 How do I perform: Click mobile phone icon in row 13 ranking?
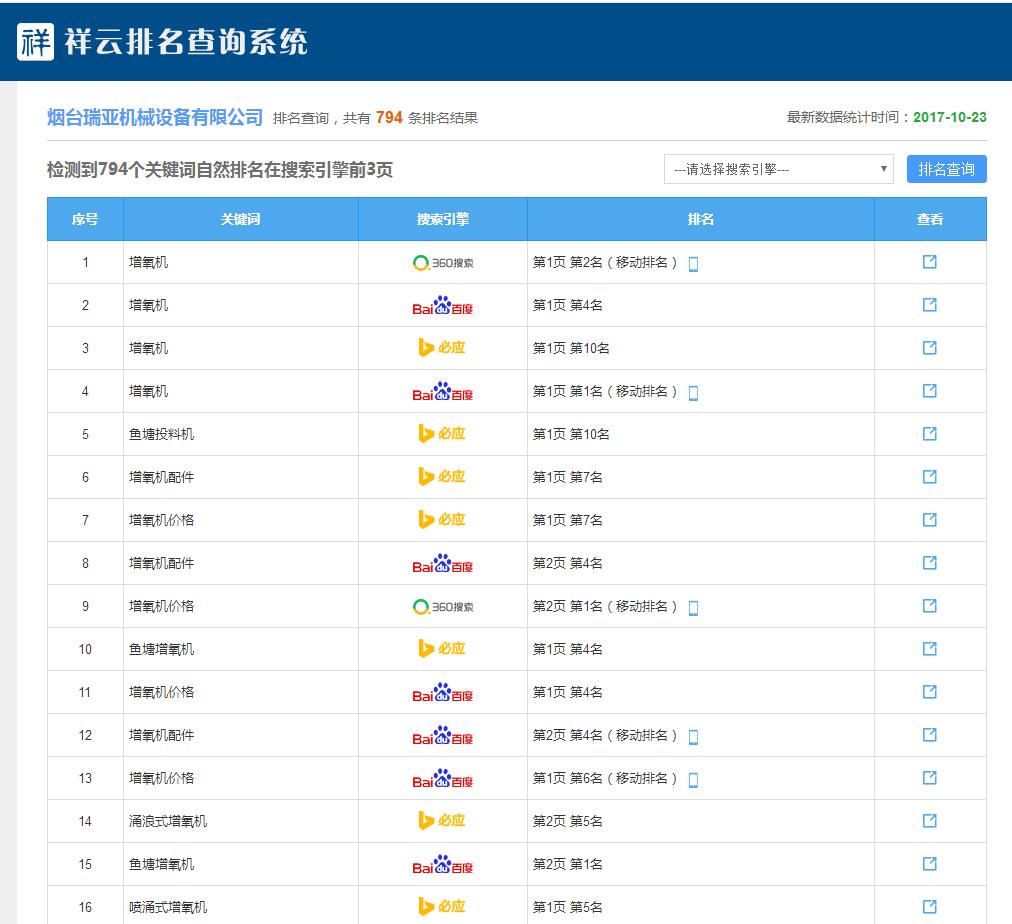click(693, 780)
